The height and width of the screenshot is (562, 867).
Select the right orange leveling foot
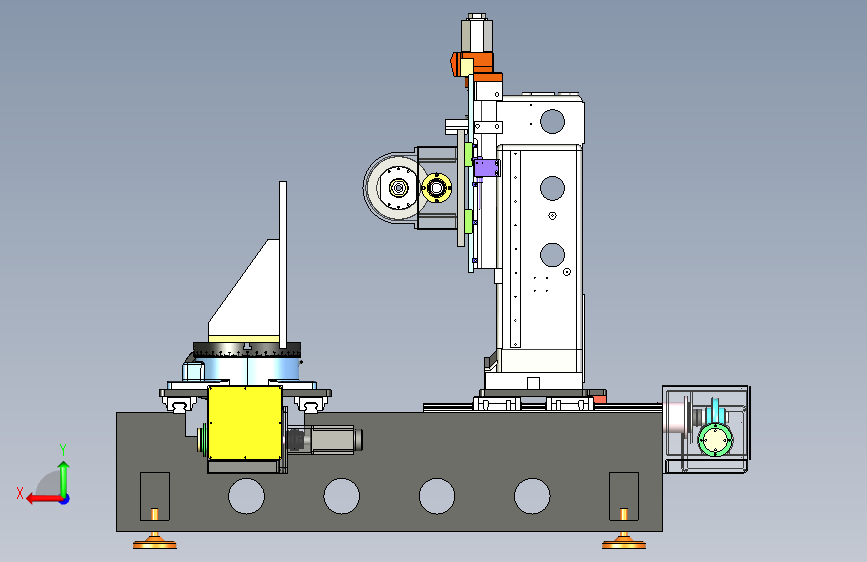pos(624,541)
